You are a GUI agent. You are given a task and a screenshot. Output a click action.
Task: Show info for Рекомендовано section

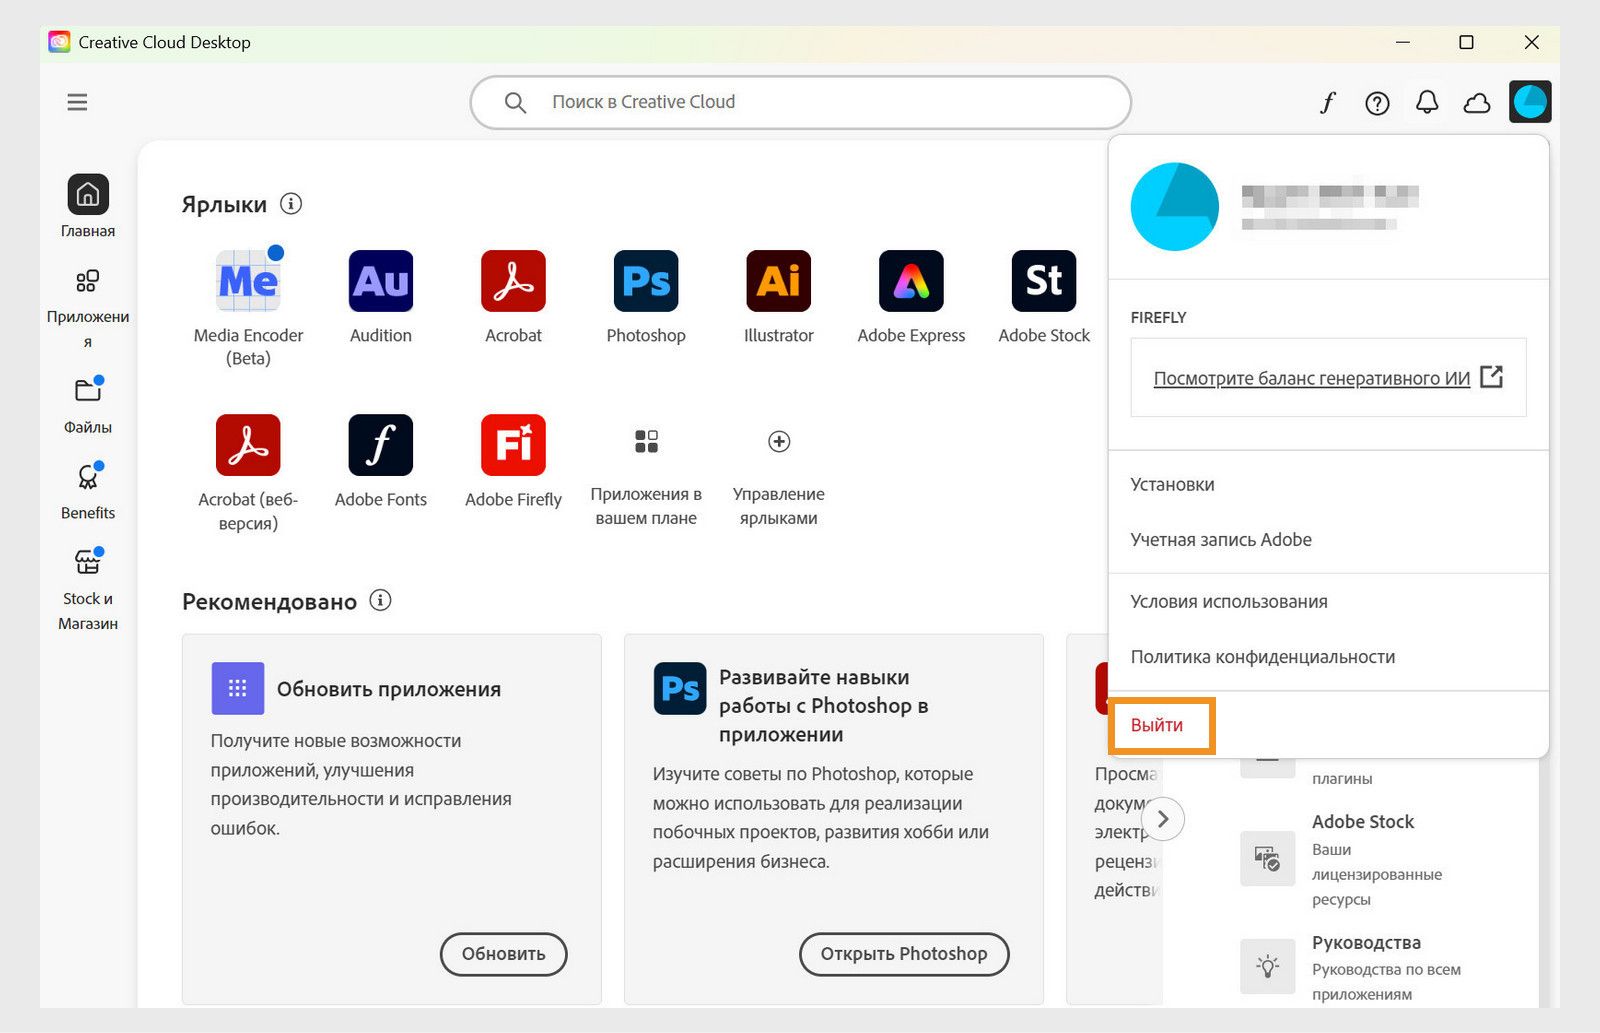(x=380, y=600)
